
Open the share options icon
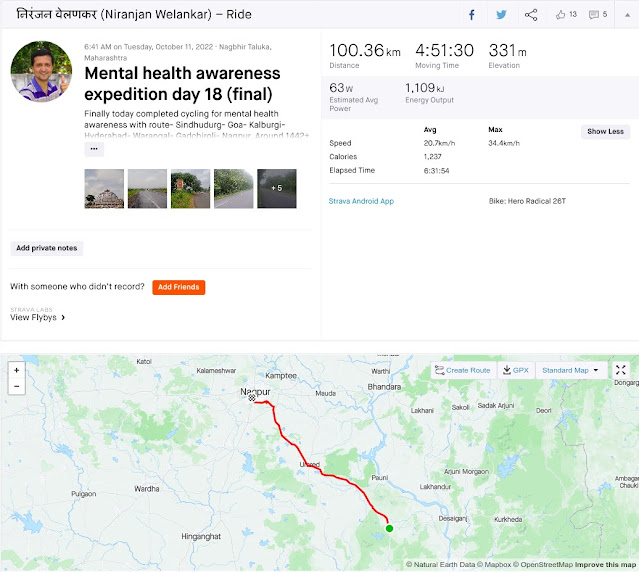coord(531,15)
